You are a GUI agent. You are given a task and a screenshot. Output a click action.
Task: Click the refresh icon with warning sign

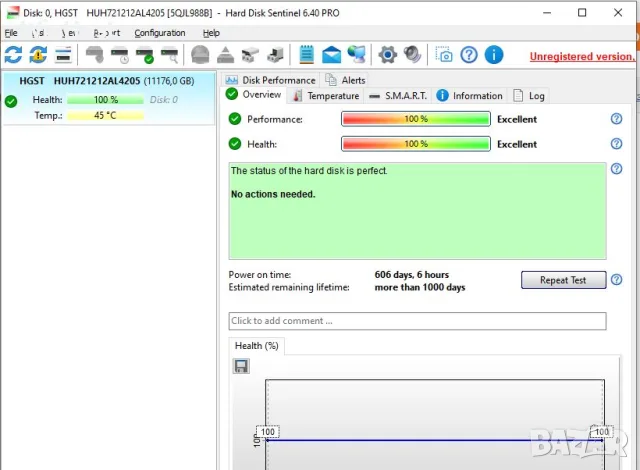(38, 55)
